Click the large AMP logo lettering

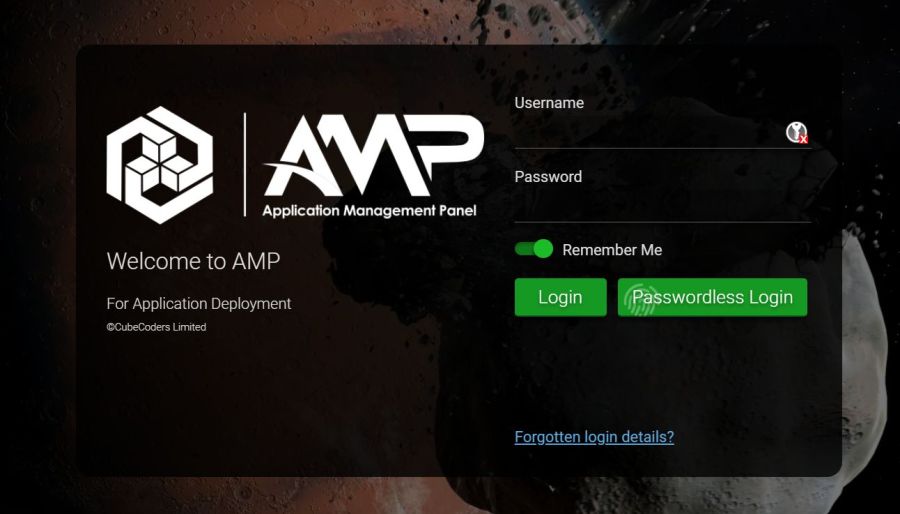374,155
